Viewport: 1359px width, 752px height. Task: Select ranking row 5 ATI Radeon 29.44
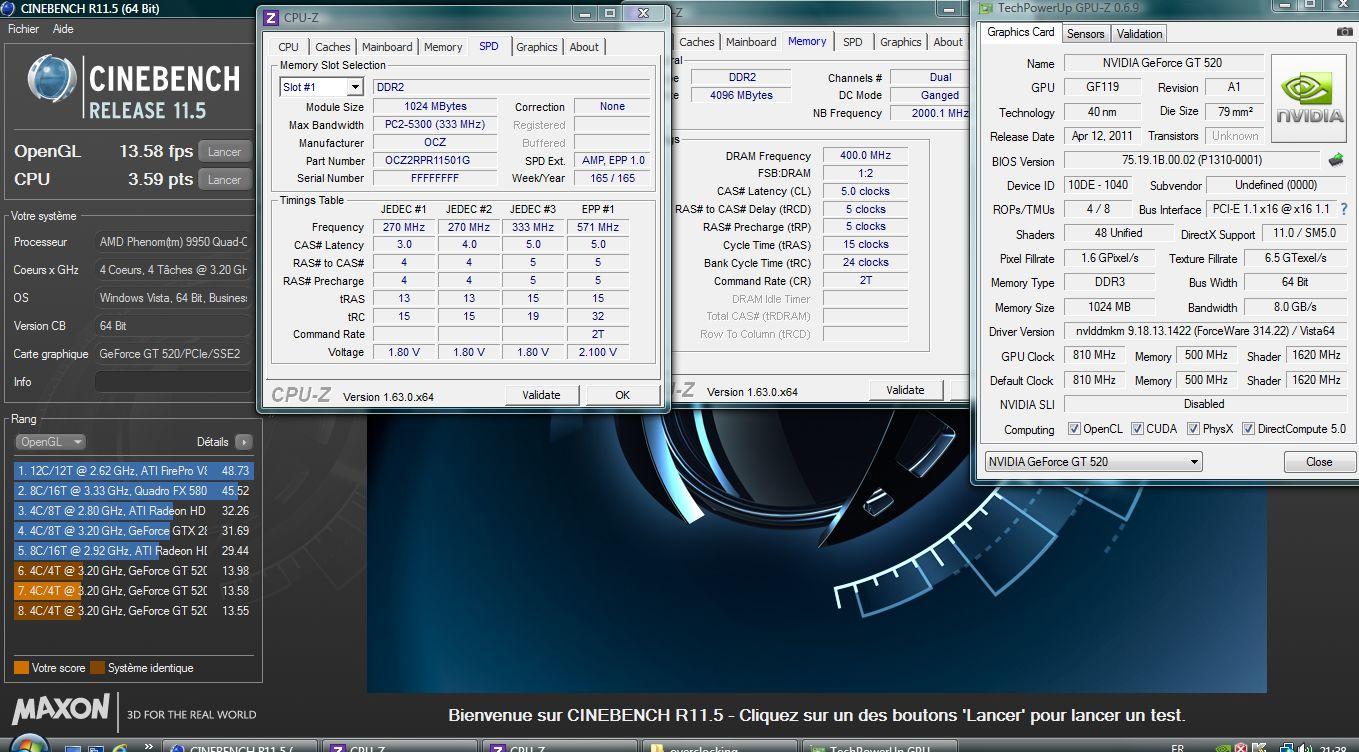(134, 550)
